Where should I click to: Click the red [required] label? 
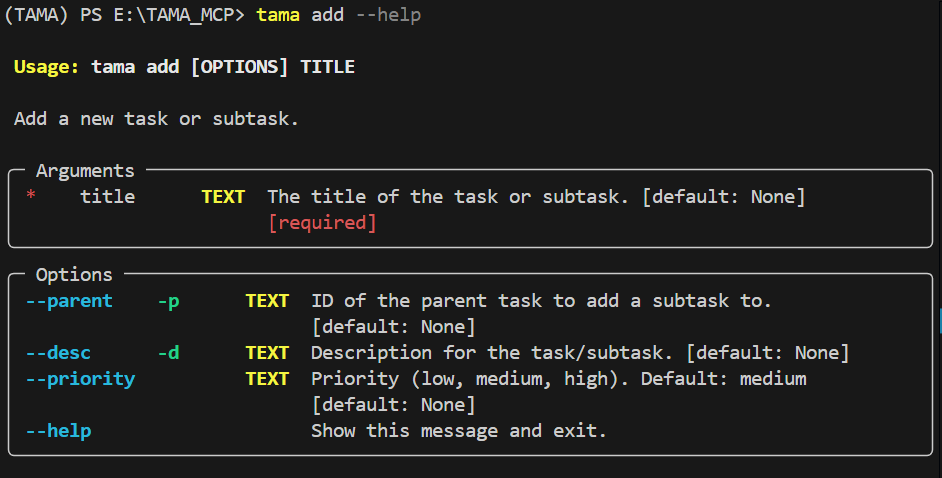point(323,223)
